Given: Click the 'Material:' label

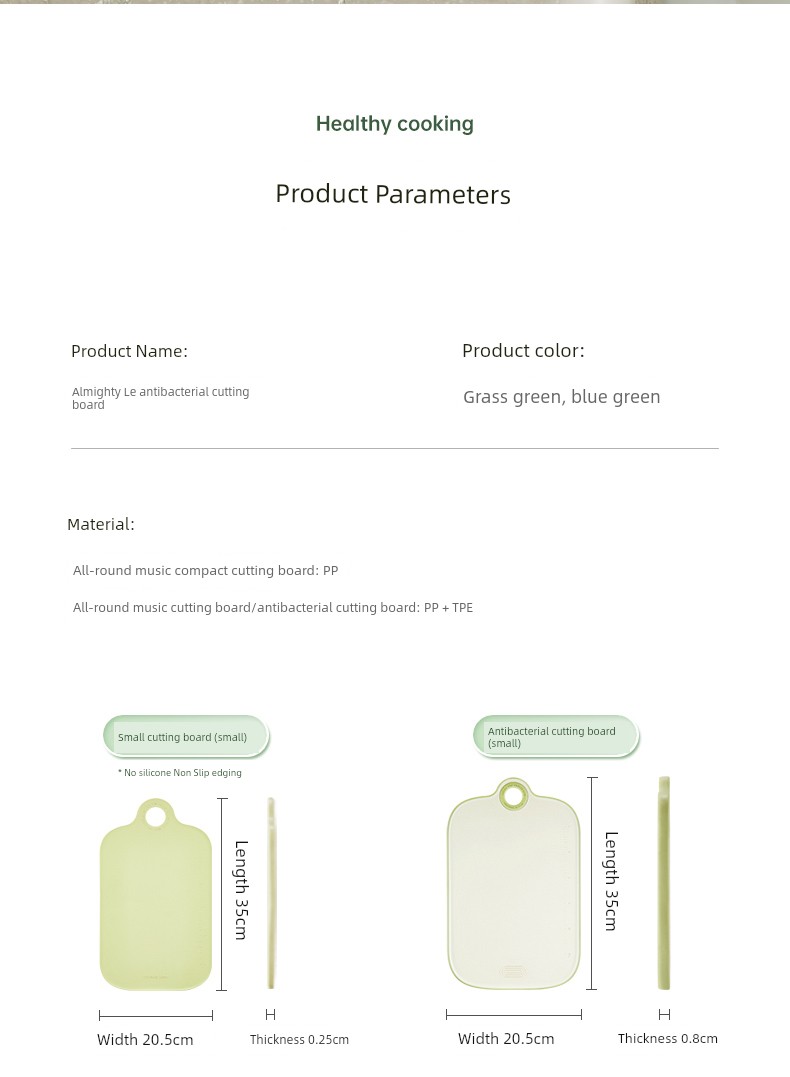Looking at the screenshot, I should click(x=101, y=524).
